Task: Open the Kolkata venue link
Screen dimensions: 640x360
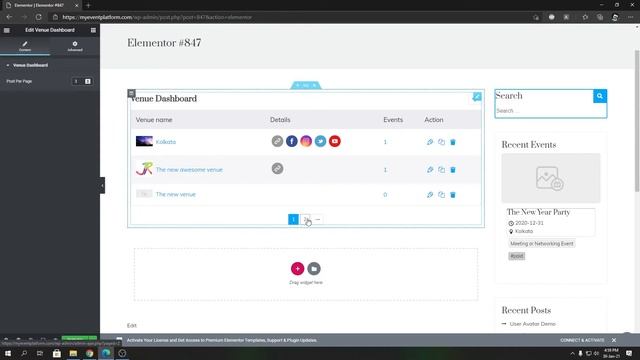Action: click(166, 142)
